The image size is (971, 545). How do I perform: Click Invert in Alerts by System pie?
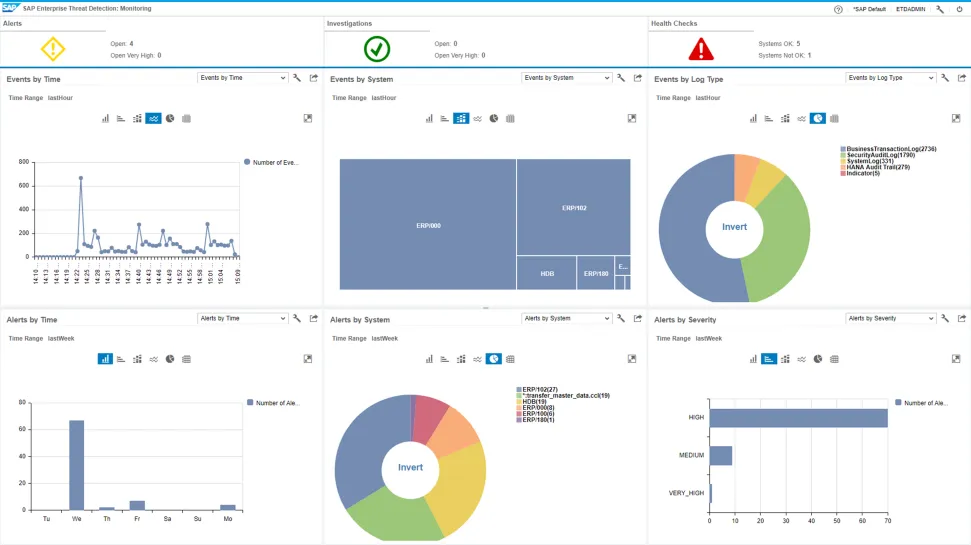coord(410,467)
